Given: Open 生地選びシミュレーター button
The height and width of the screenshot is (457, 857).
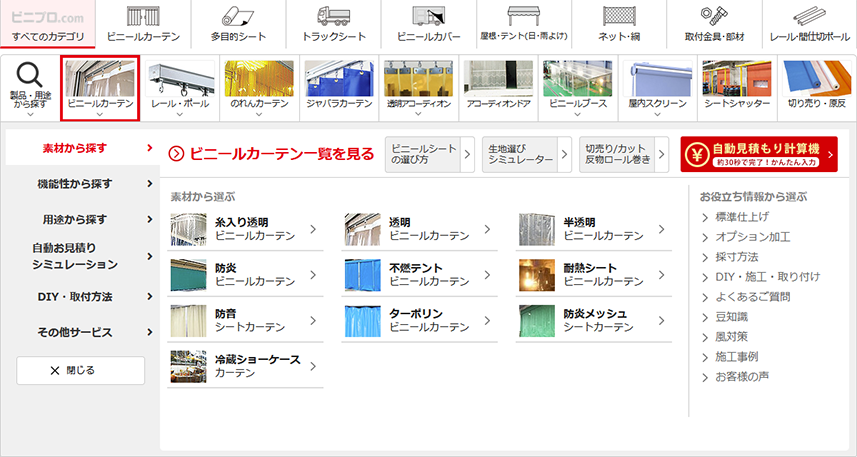Looking at the screenshot, I should coord(526,155).
